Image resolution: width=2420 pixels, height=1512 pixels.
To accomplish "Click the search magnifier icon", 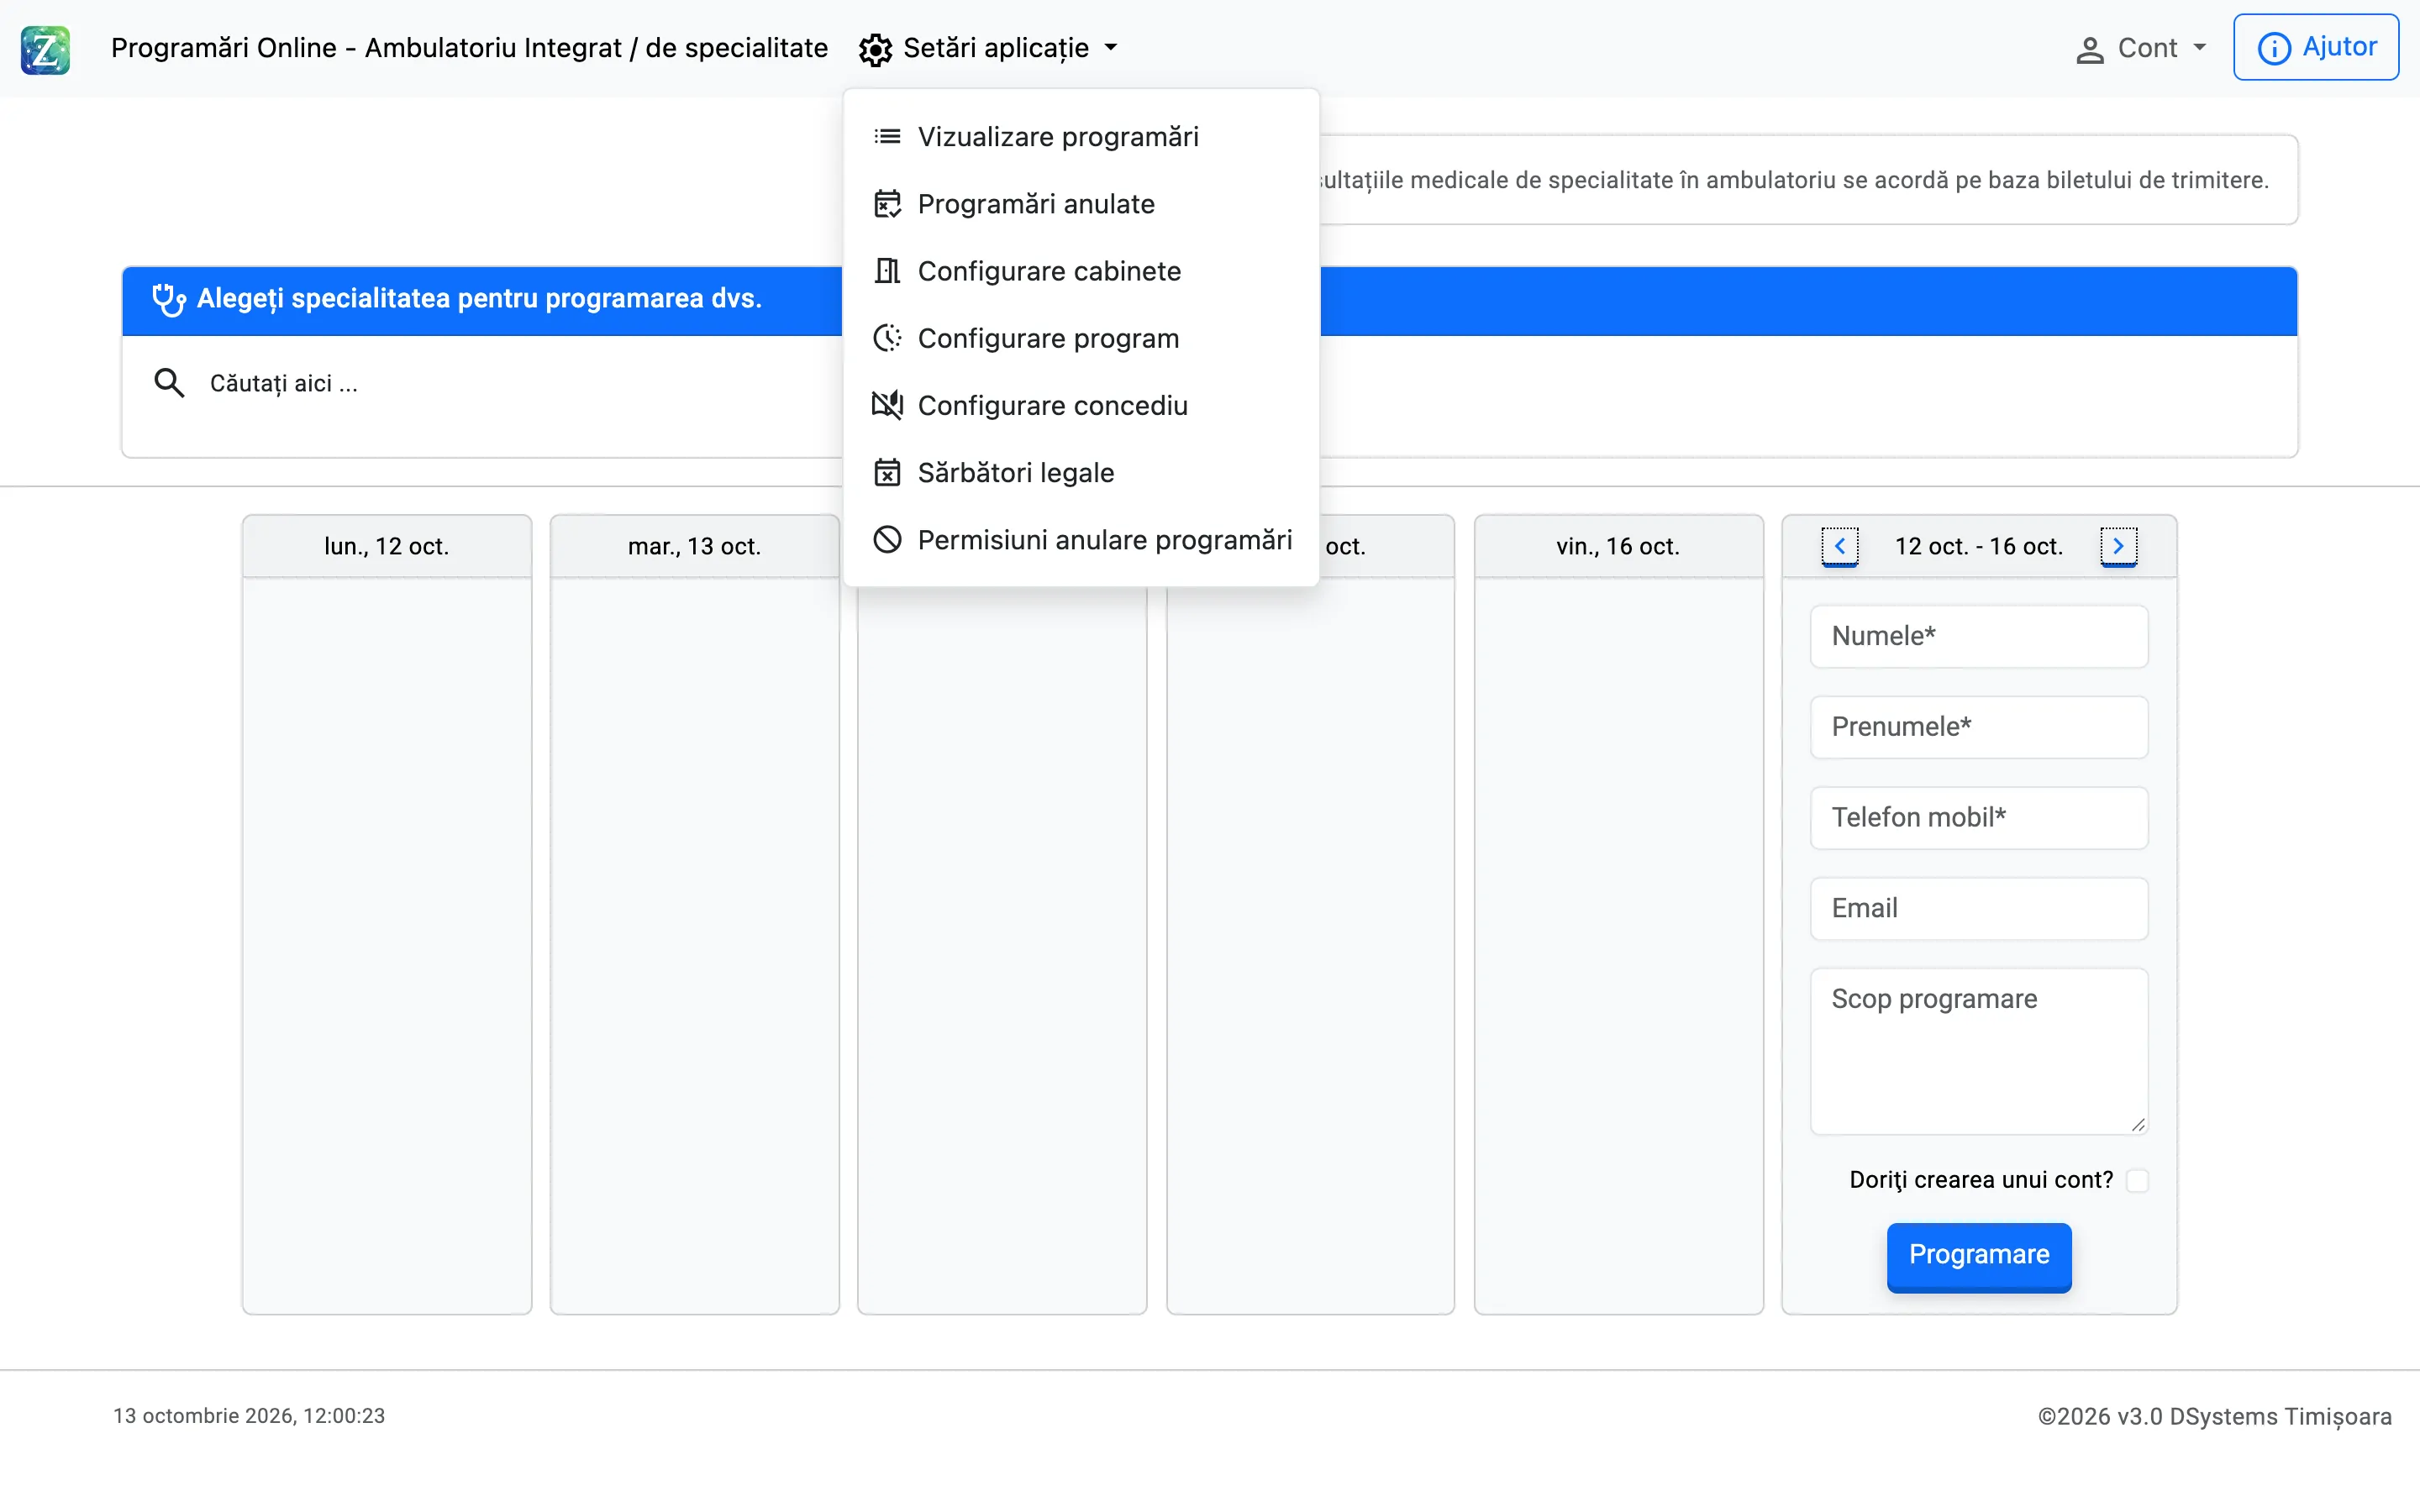I will click(169, 383).
